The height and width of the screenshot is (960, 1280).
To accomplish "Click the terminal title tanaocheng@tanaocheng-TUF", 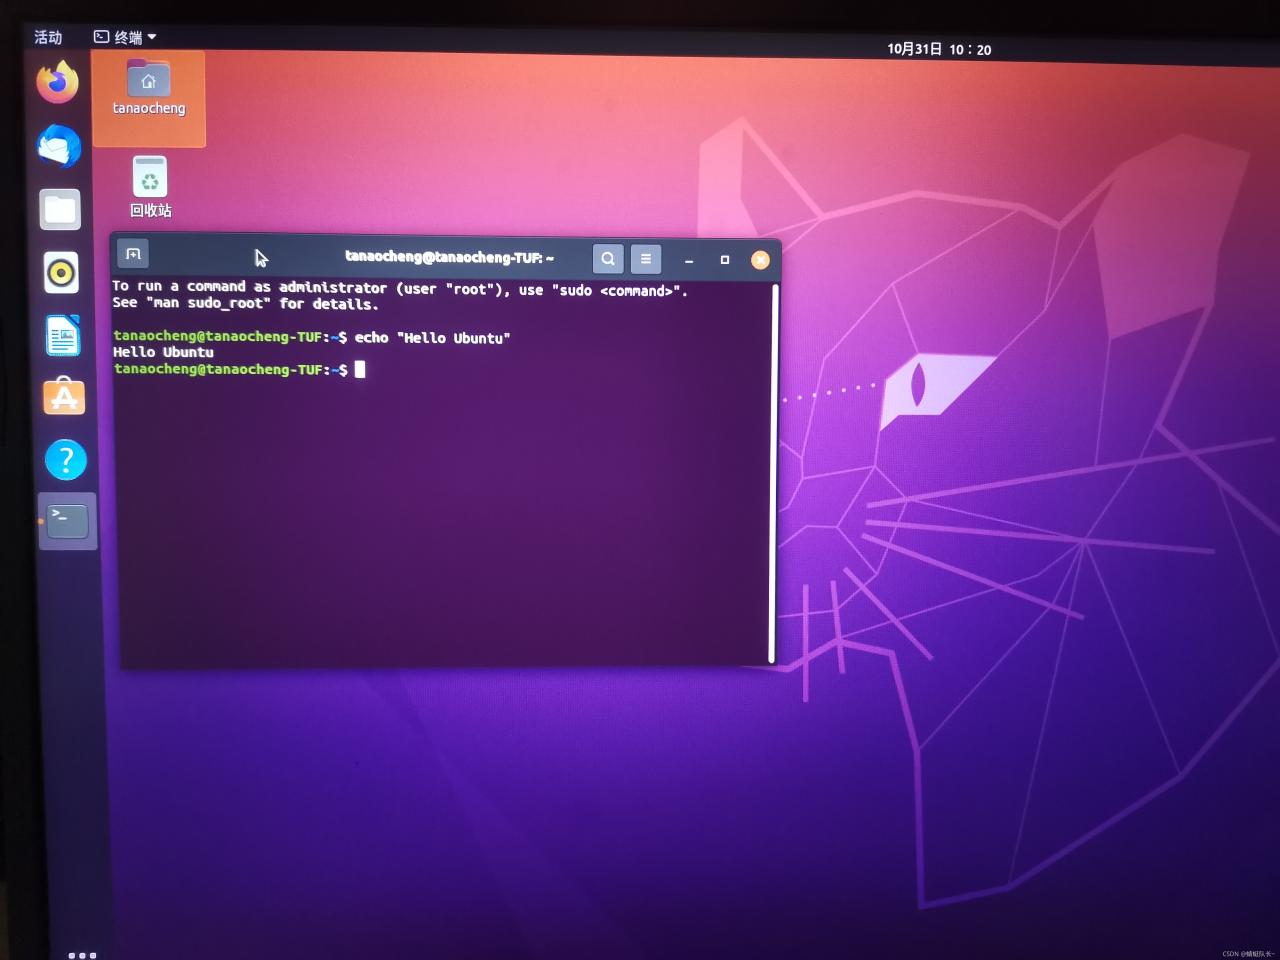I will point(449,257).
